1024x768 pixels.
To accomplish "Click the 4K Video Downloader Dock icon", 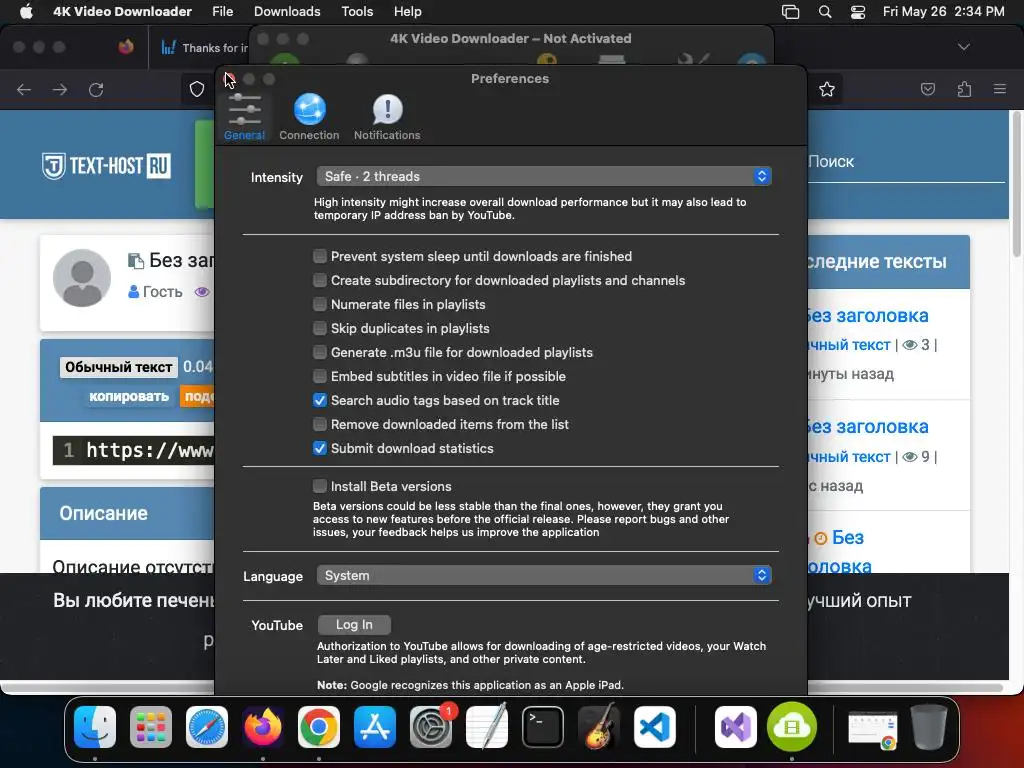I will [x=792, y=727].
